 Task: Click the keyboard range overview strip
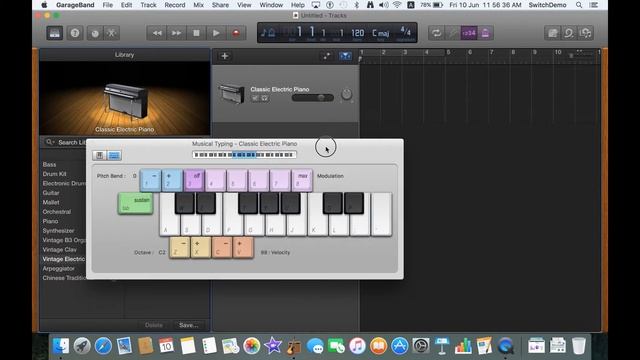point(244,155)
